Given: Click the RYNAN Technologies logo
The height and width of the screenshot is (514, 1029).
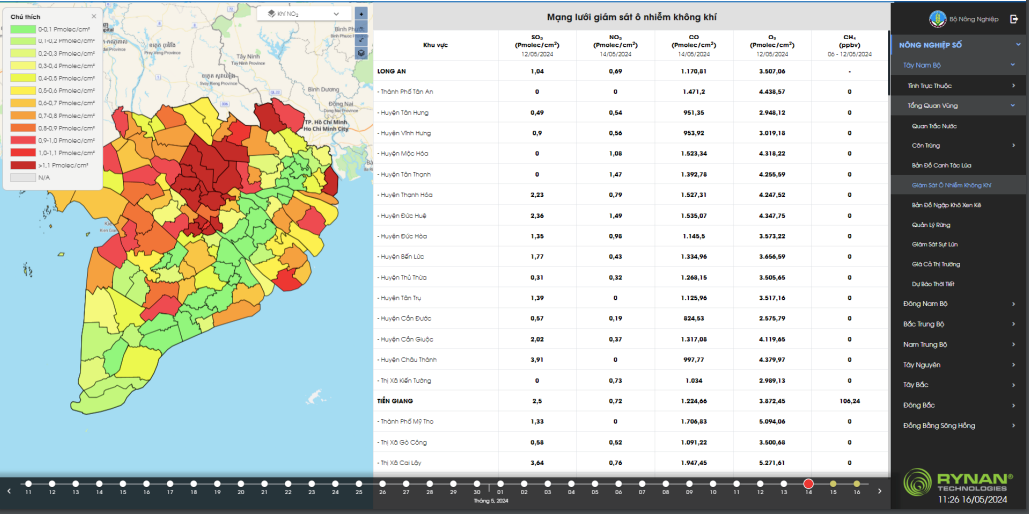Looking at the screenshot, I should click(x=957, y=481).
